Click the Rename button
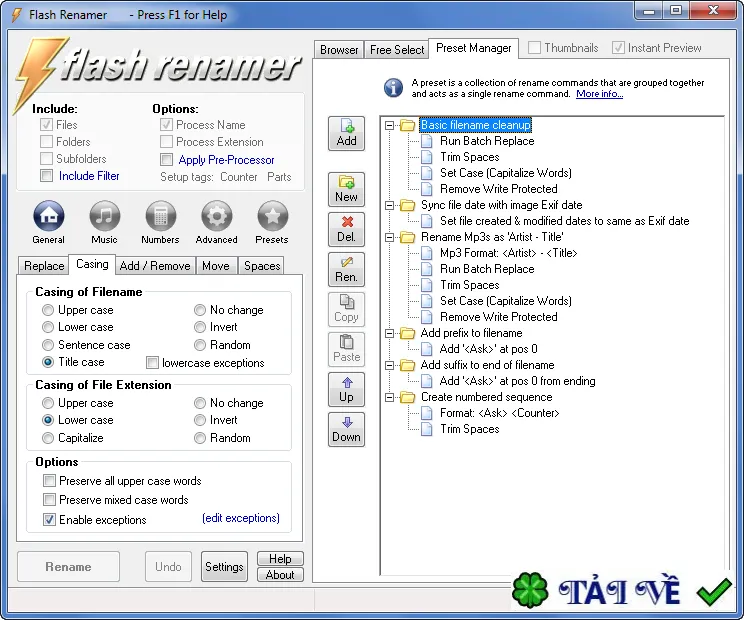This screenshot has height=620, width=744. pos(68,566)
